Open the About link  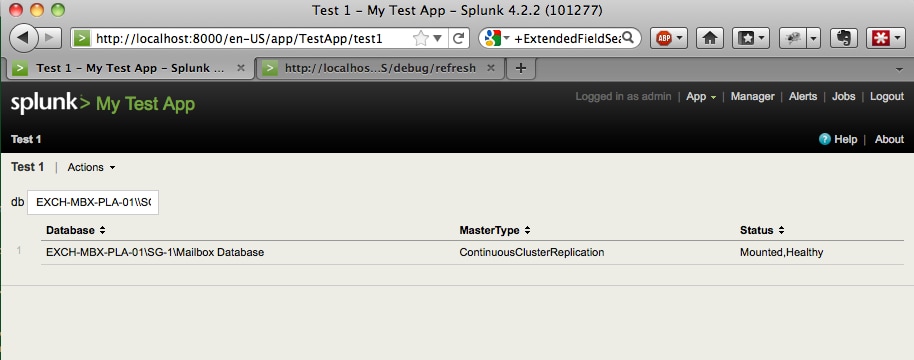click(x=889, y=139)
